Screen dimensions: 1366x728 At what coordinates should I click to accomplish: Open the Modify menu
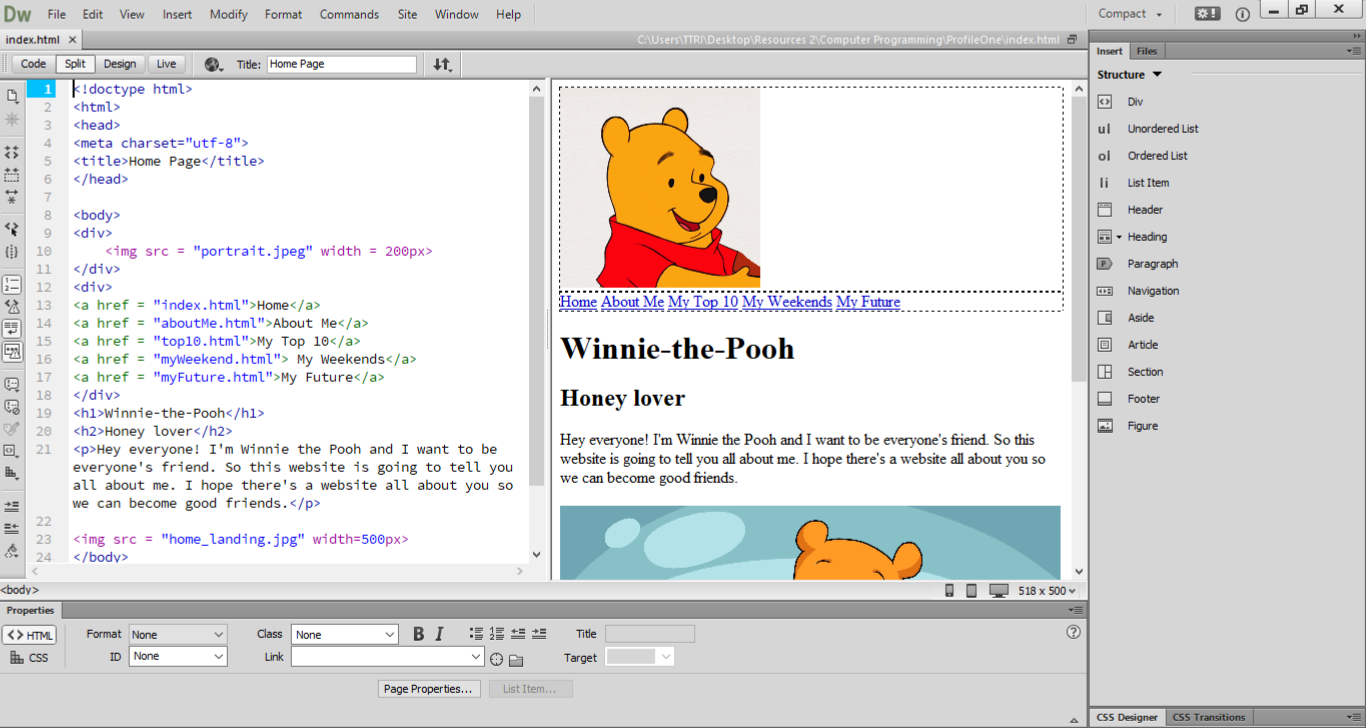coord(229,14)
